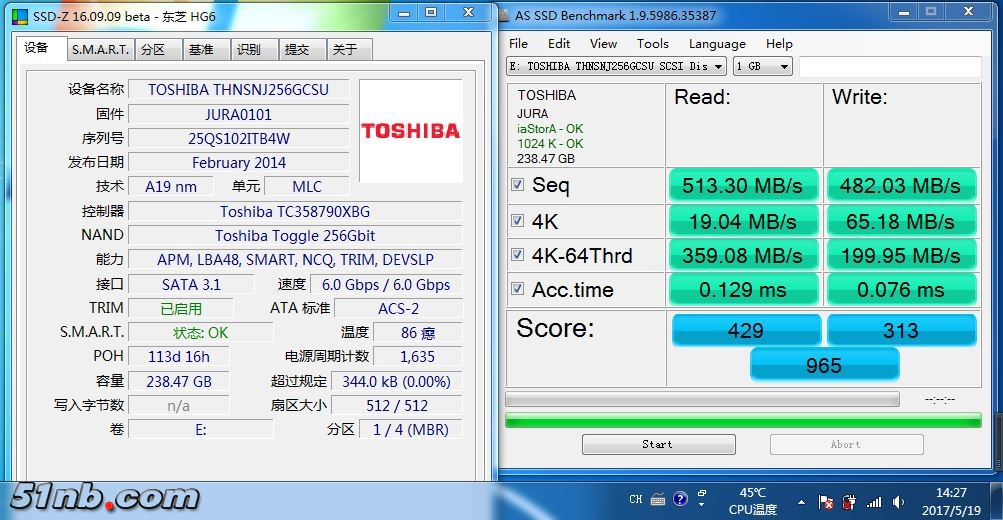The image size is (1003, 520).
Task: Click the Abort button
Action: click(845, 444)
